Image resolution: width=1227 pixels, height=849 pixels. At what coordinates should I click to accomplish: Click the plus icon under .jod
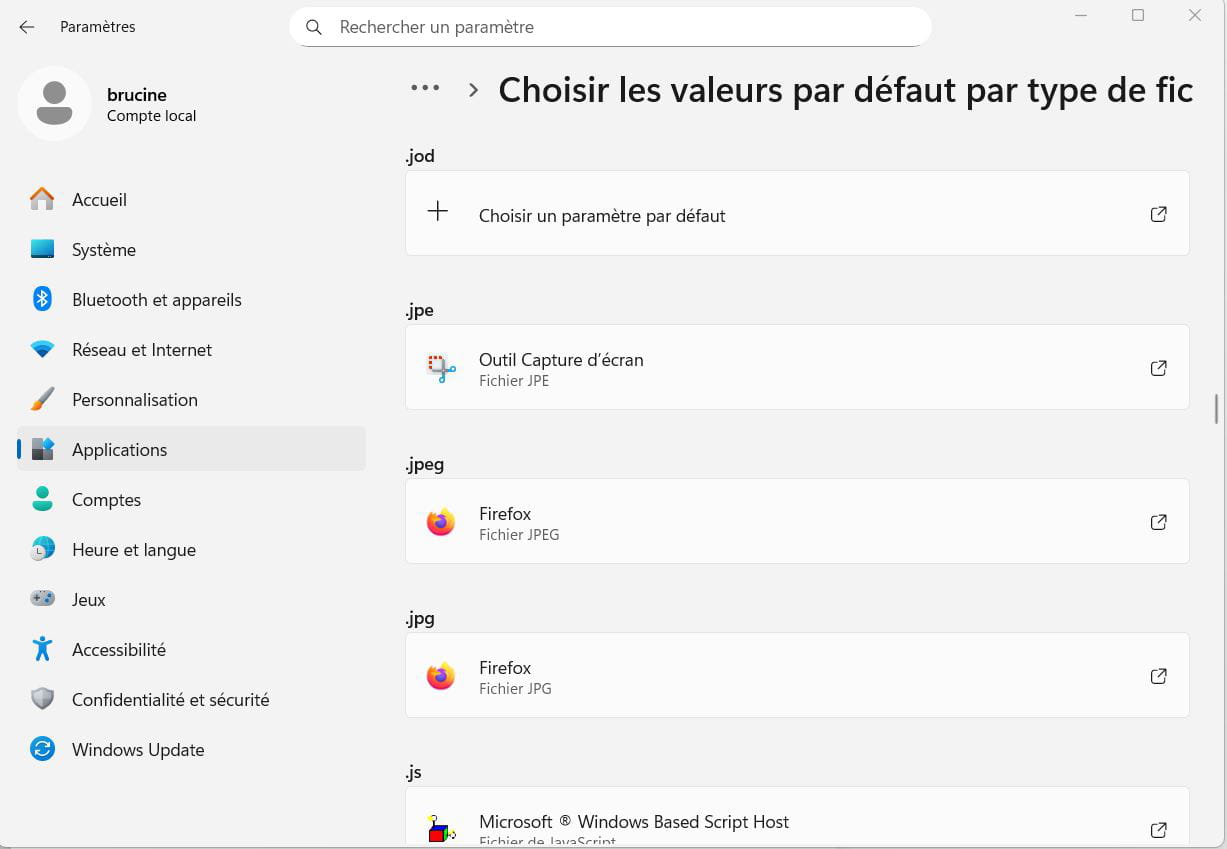pos(438,212)
